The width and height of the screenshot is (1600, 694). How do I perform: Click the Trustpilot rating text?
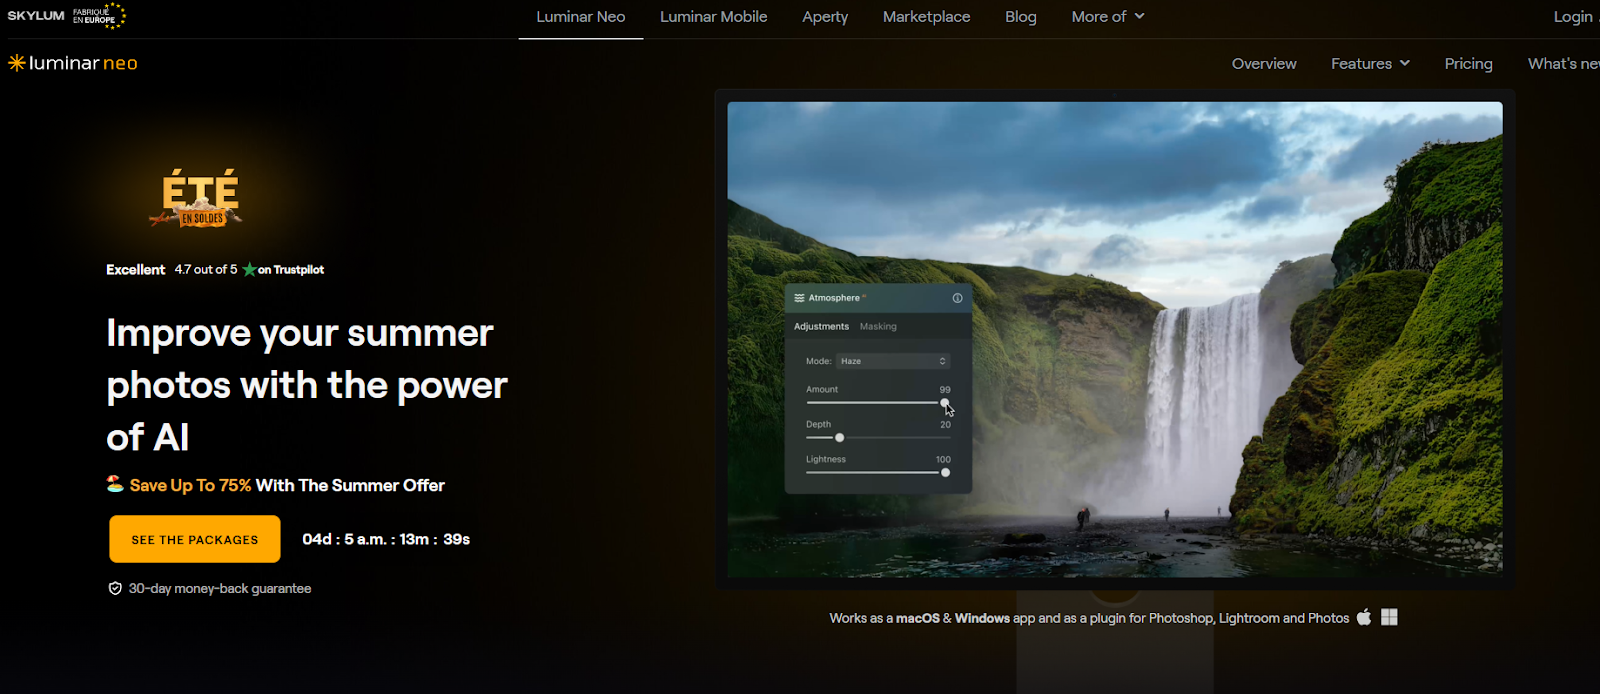(215, 270)
